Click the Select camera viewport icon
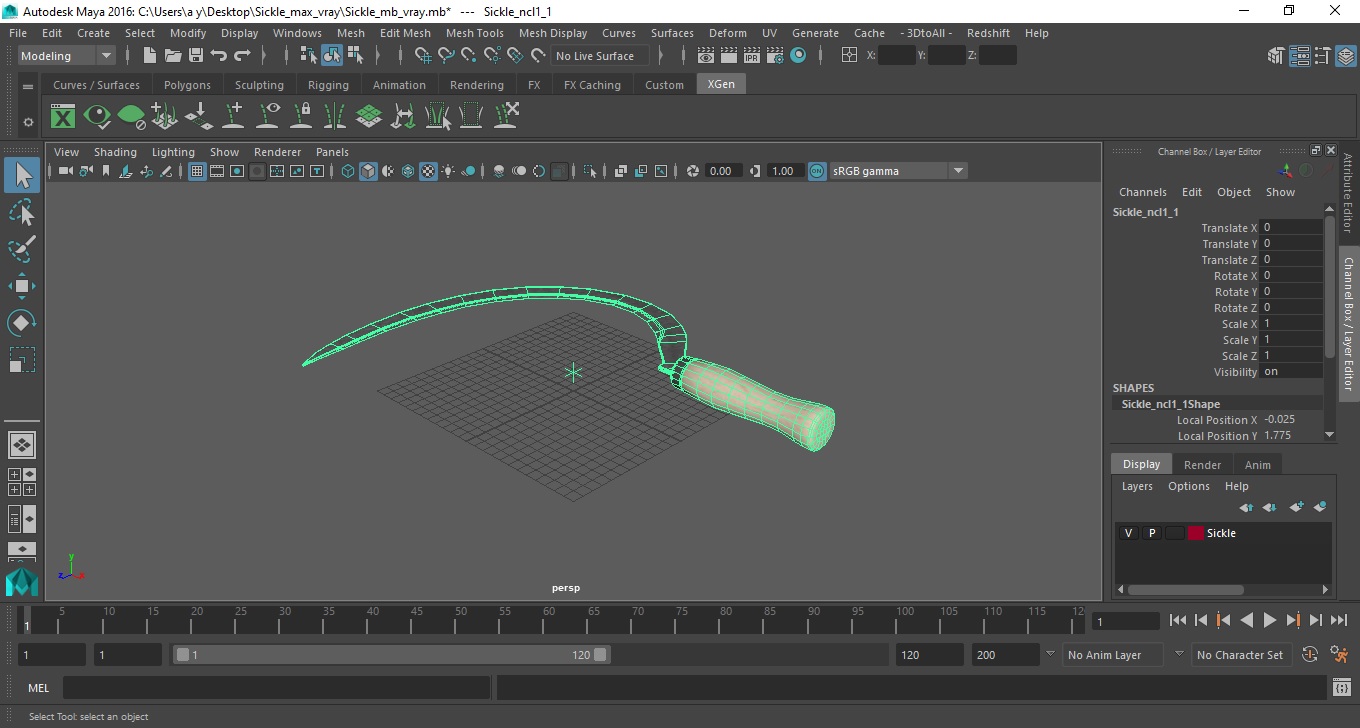This screenshot has width=1360, height=728. (65, 171)
